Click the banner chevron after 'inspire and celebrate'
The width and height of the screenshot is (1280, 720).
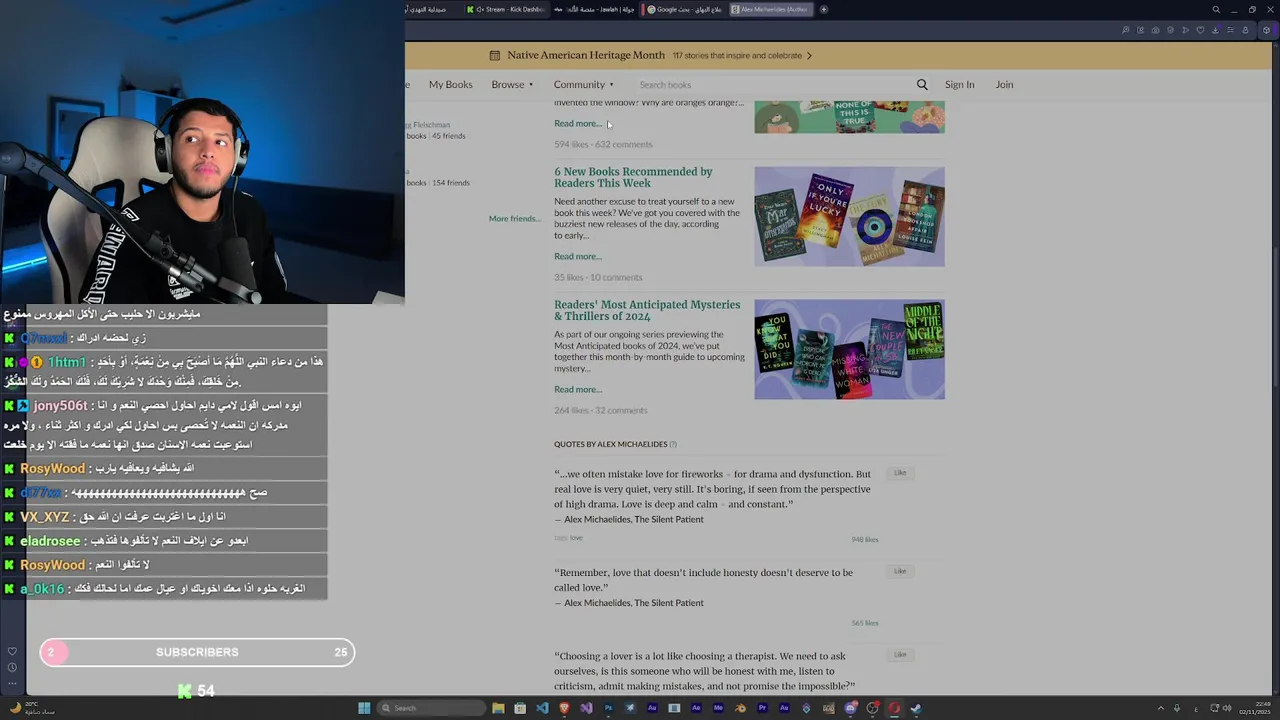(809, 55)
